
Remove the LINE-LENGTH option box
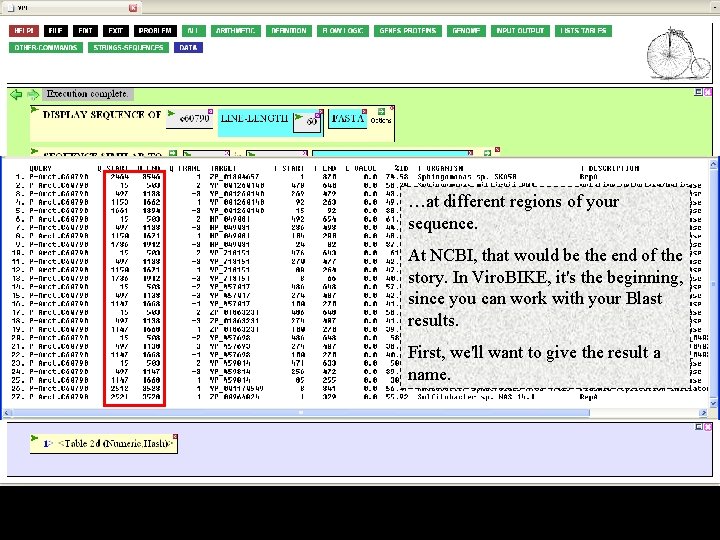coord(321,111)
